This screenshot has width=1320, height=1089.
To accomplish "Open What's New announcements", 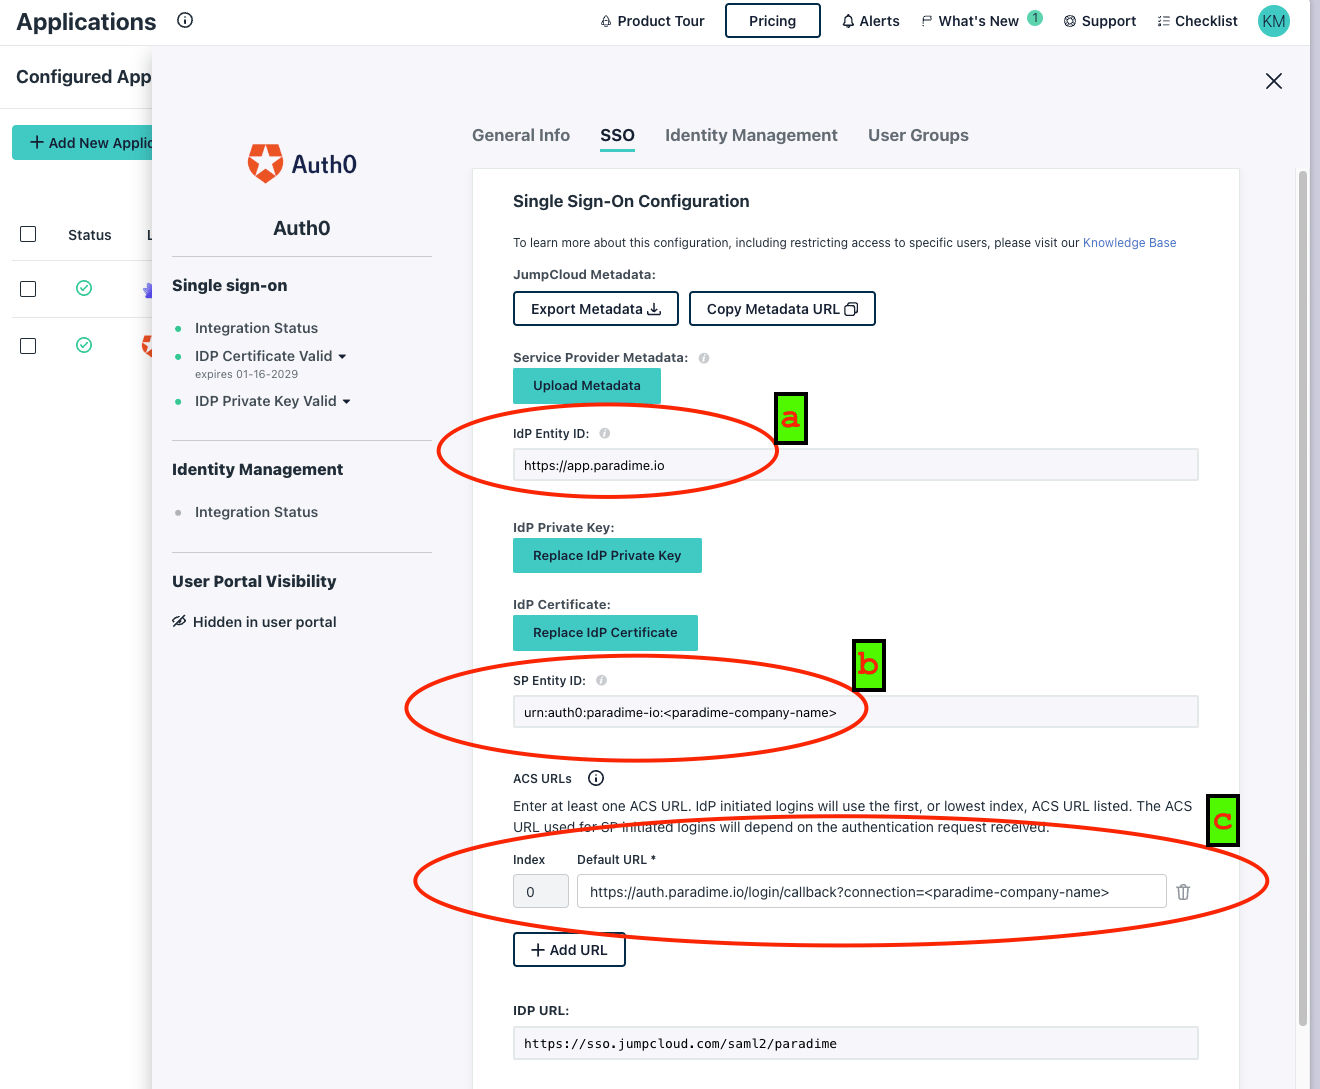I will pyautogui.click(x=981, y=21).
